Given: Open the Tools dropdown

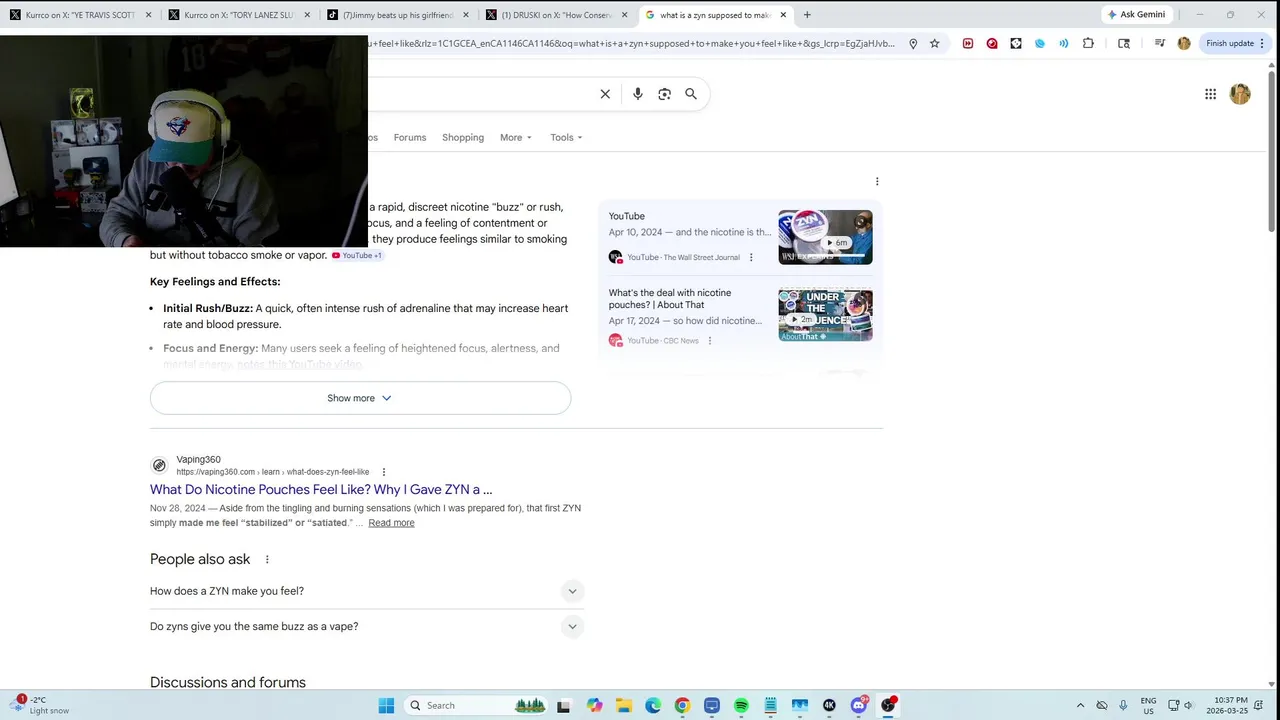Looking at the screenshot, I should coord(566,138).
